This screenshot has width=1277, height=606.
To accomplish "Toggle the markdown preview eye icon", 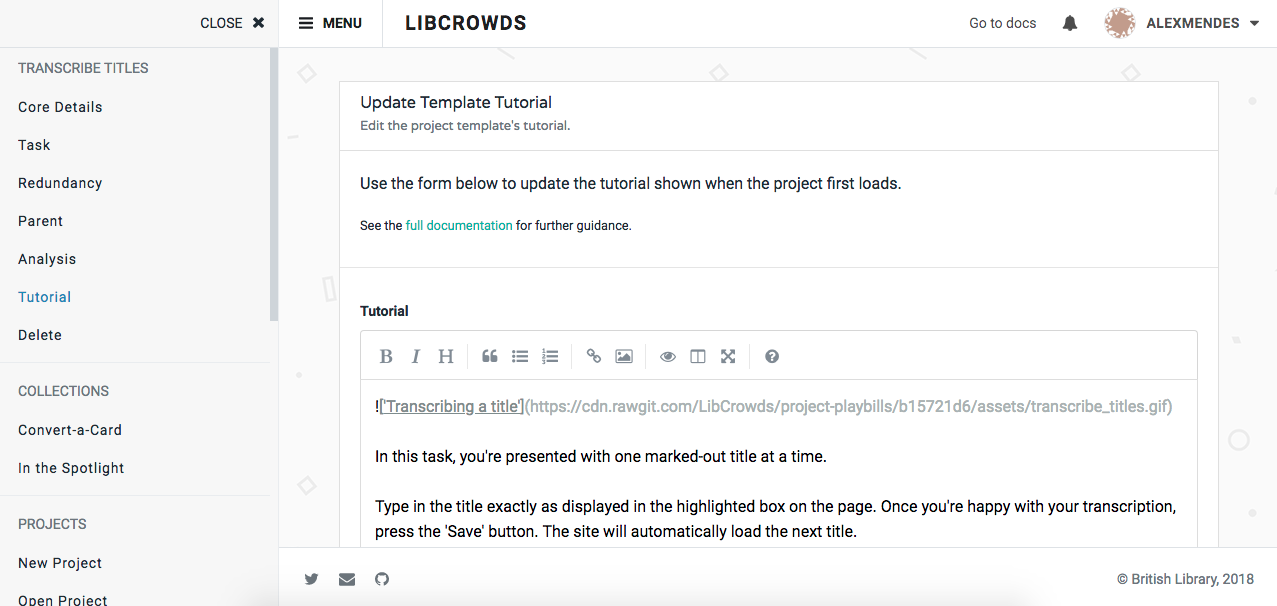I will point(667,356).
